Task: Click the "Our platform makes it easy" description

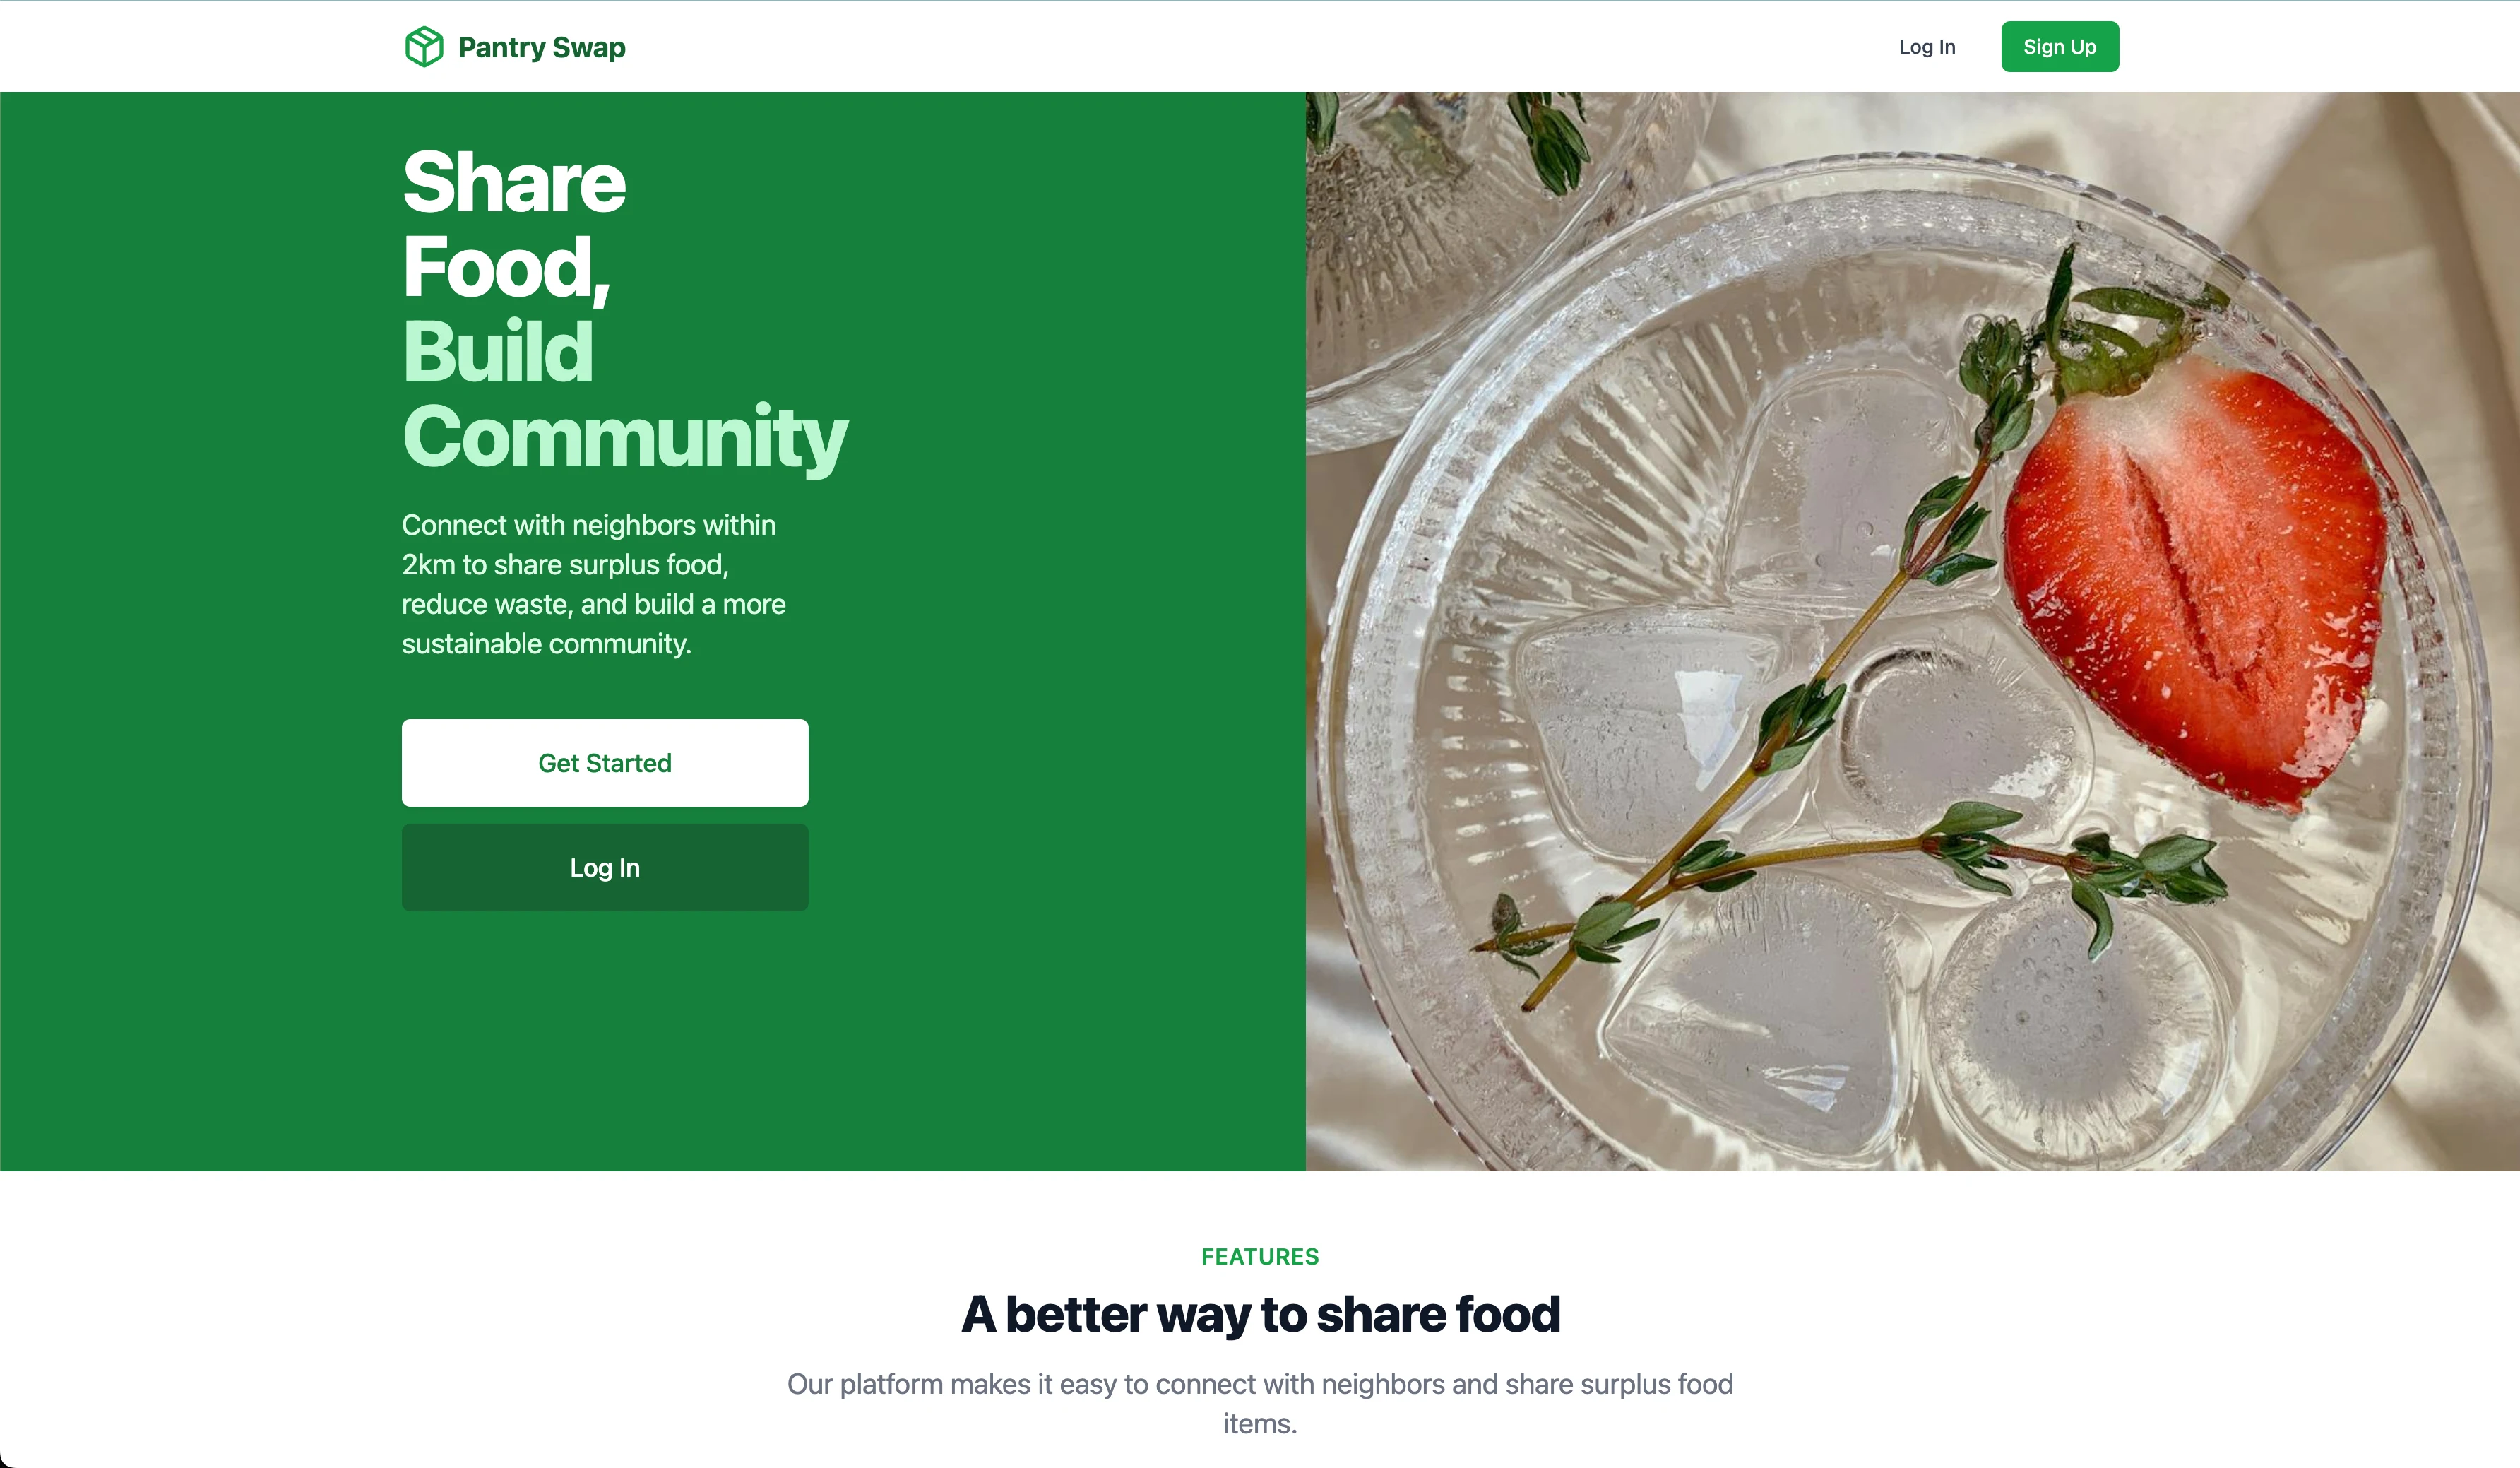Action: 1260,1403
